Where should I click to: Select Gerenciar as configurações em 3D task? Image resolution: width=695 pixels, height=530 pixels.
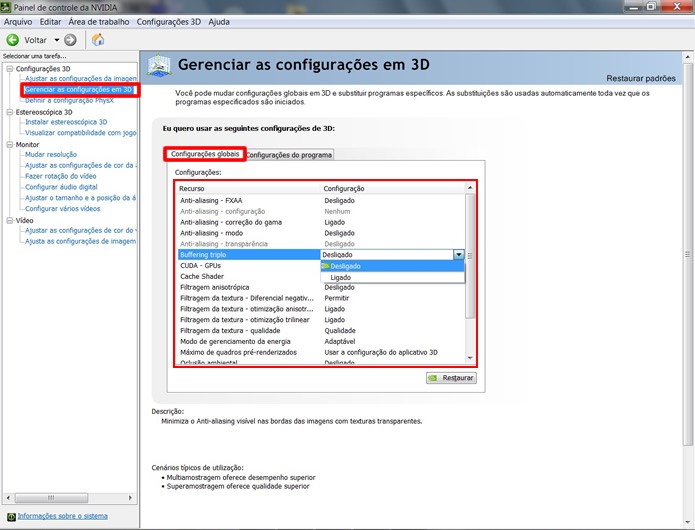pyautogui.click(x=78, y=90)
